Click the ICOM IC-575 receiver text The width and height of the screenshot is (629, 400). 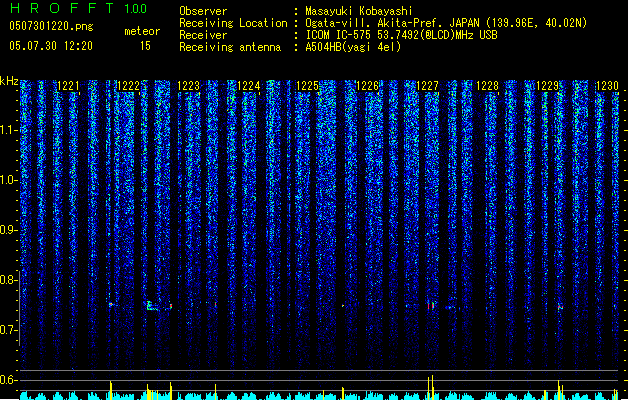[401, 35]
